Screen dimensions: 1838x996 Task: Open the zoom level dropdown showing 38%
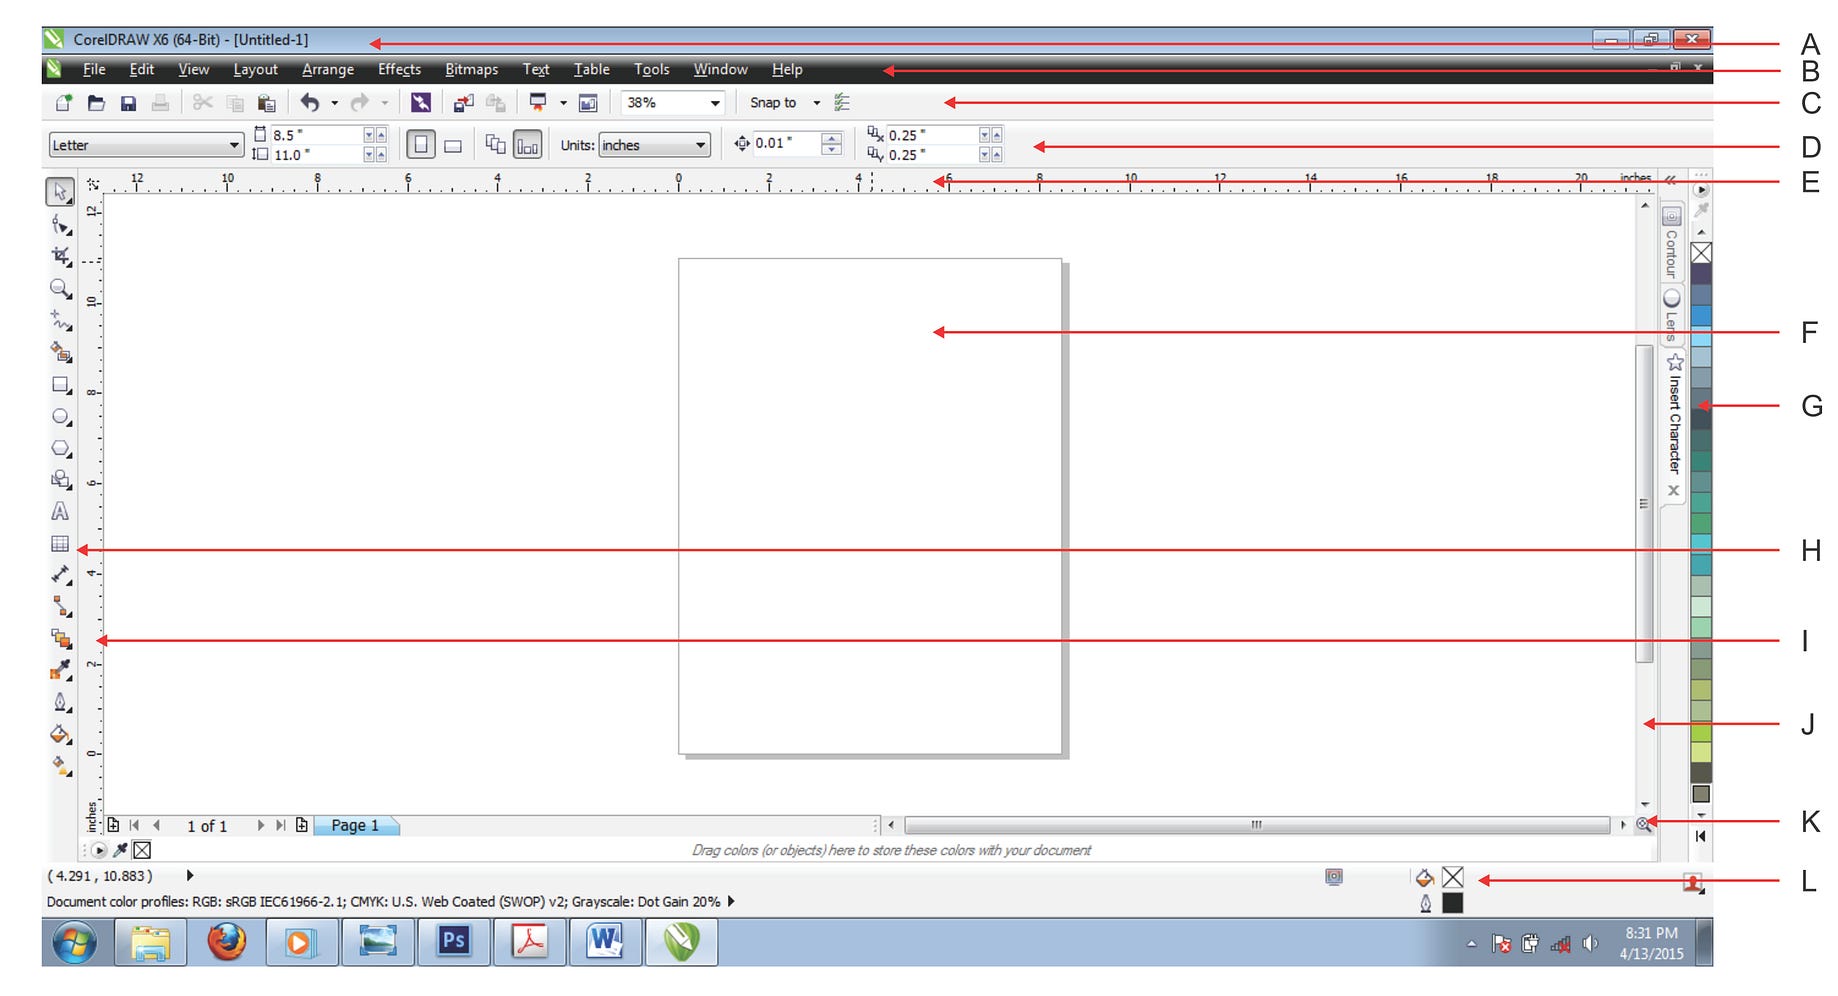[713, 102]
